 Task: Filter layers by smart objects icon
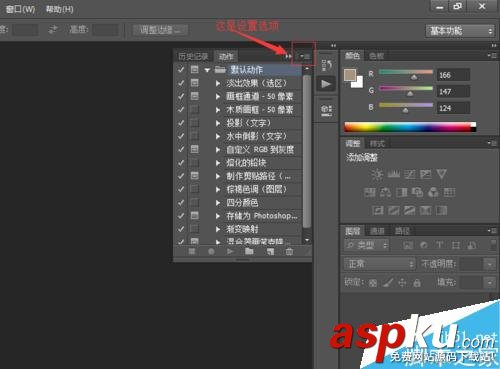(x=472, y=246)
